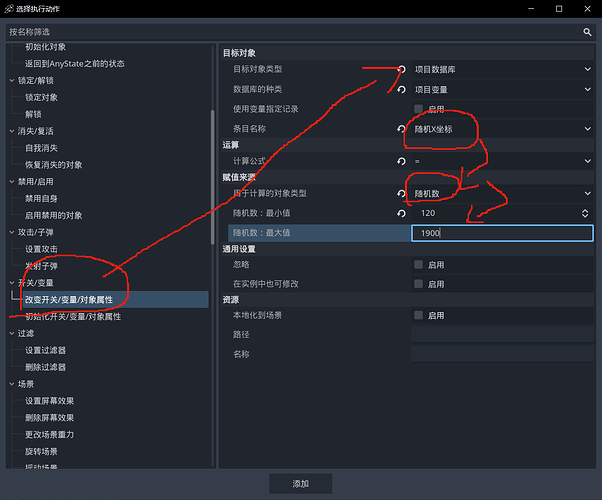Click revert icon next to 计算公式
This screenshot has height=500, width=602.
pos(402,161)
